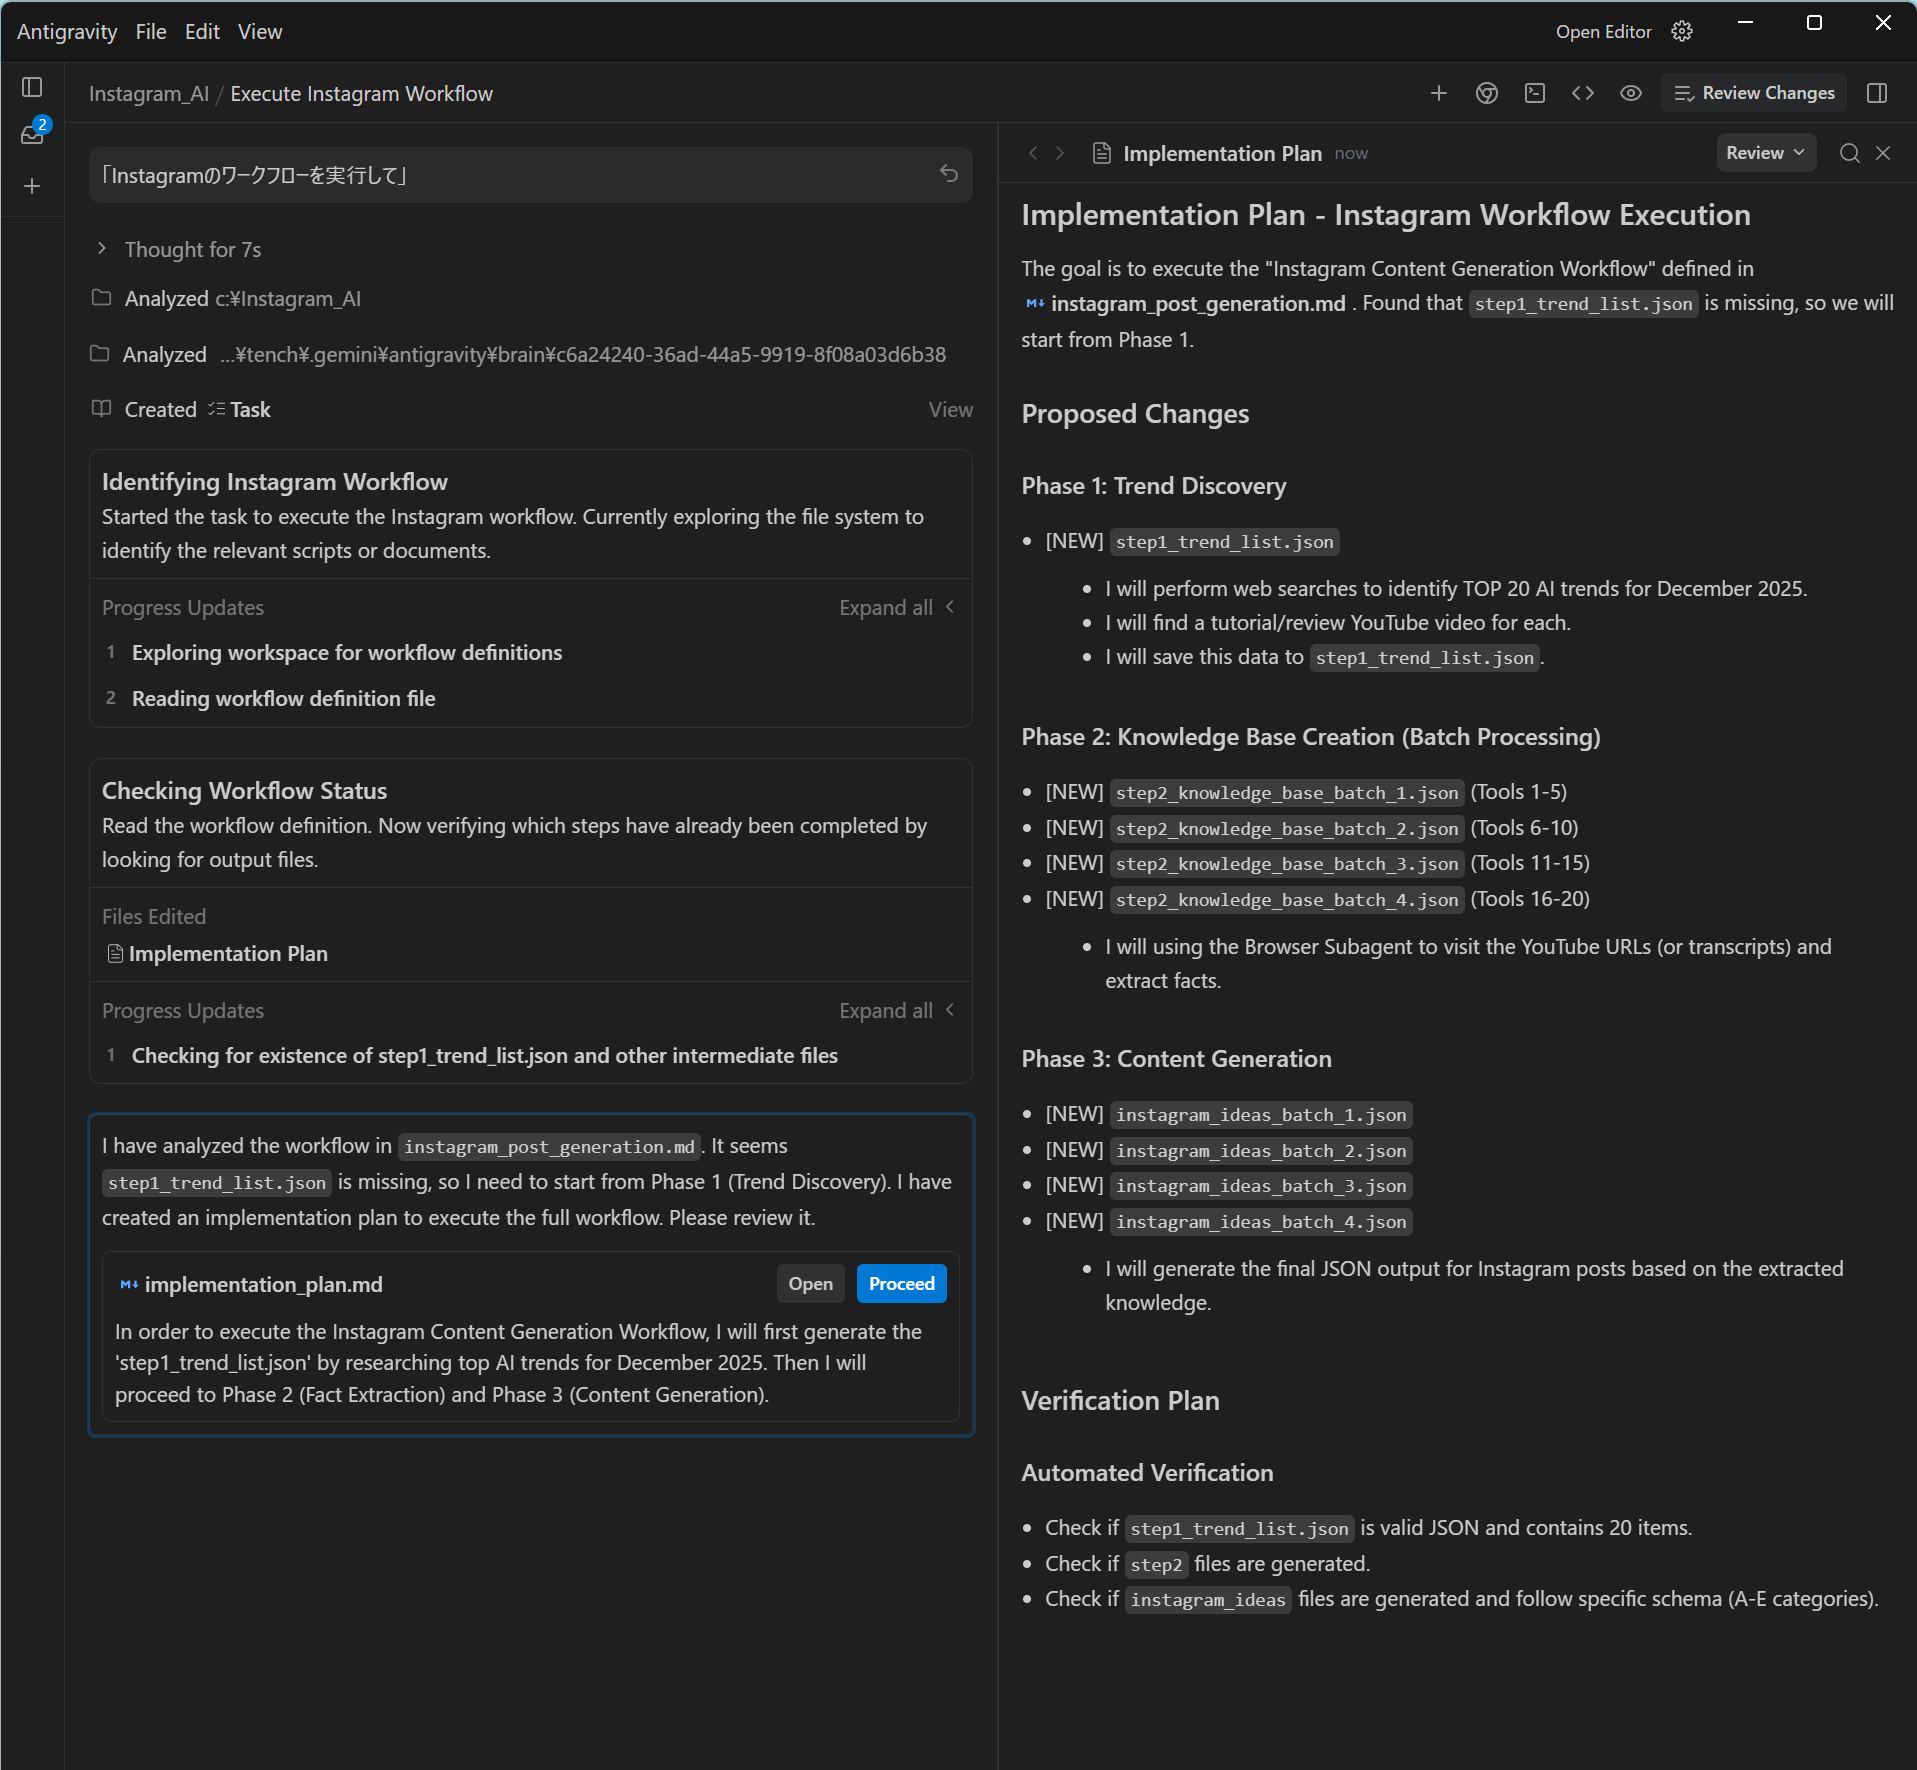Close the Implementation Plan panel
This screenshot has width=1917, height=1770.
tap(1883, 153)
